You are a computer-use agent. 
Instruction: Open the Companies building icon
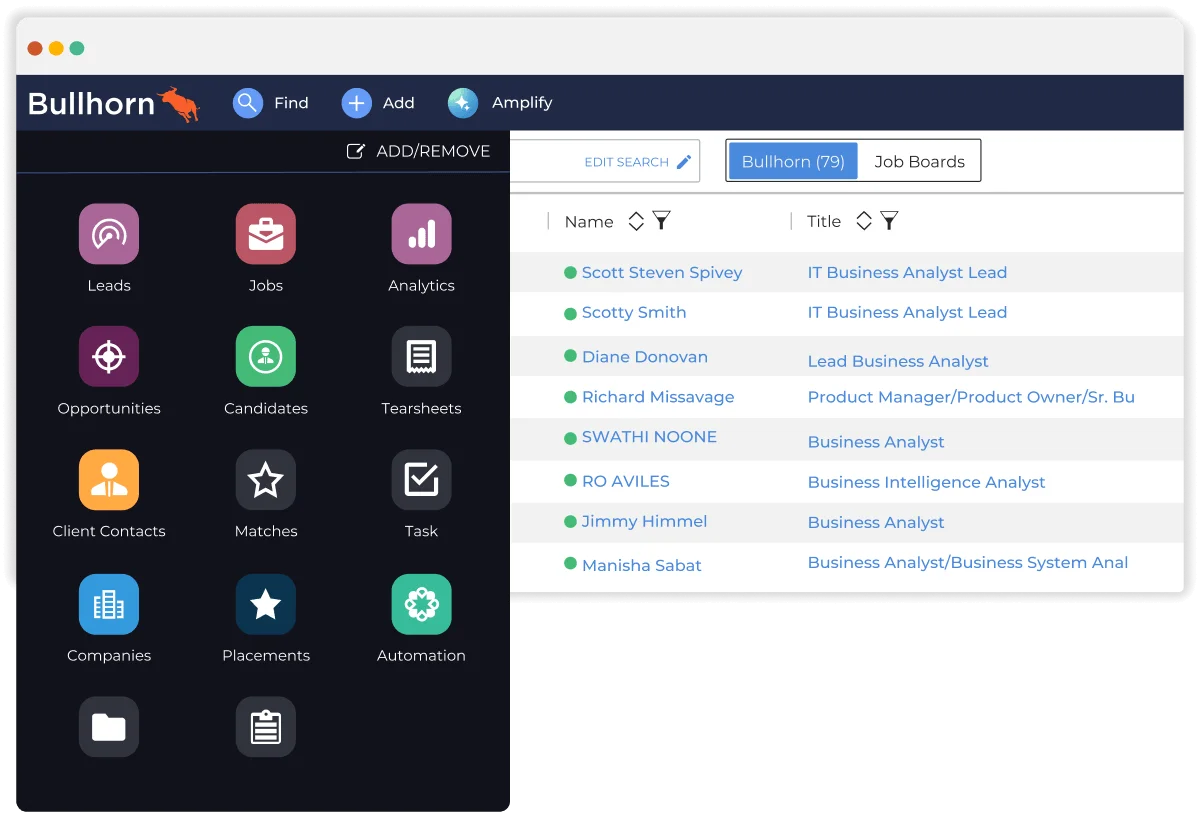(x=109, y=604)
